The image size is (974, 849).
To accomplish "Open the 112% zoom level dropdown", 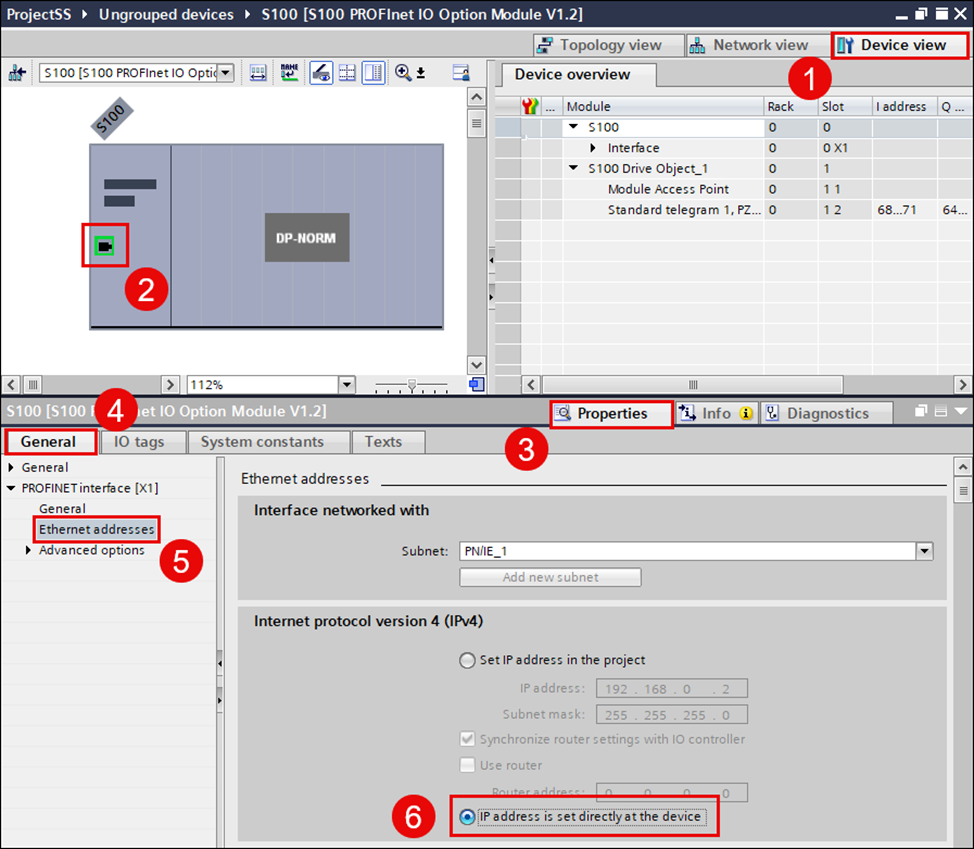I will (x=346, y=384).
